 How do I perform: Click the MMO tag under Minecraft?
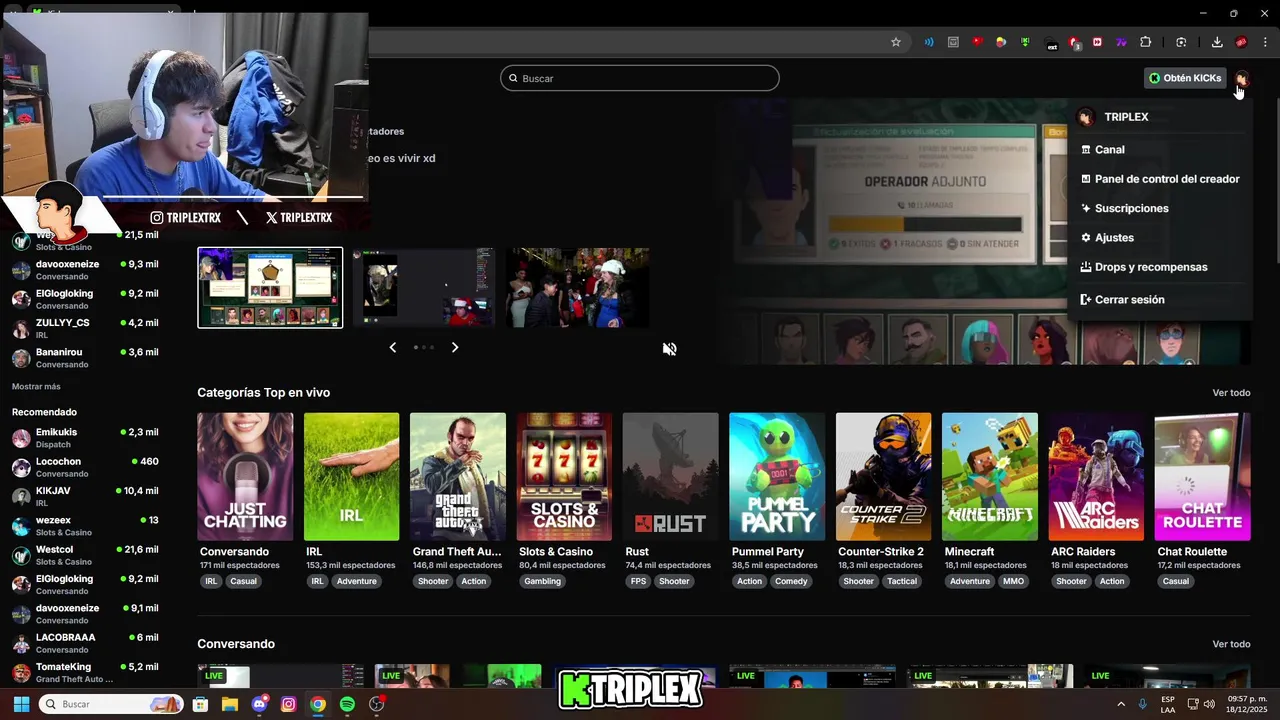[x=1013, y=581]
